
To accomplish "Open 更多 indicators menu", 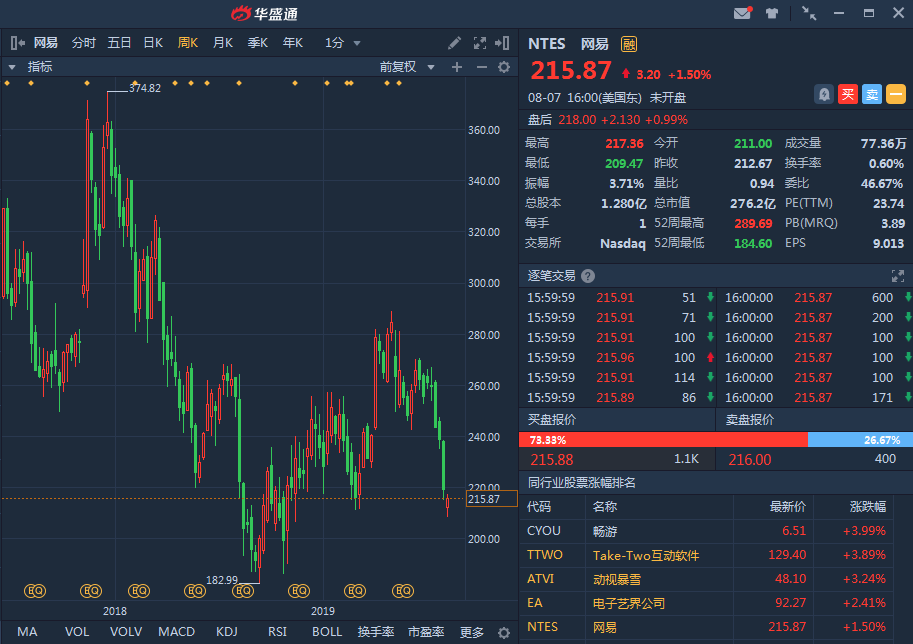I will pyautogui.click(x=472, y=632).
